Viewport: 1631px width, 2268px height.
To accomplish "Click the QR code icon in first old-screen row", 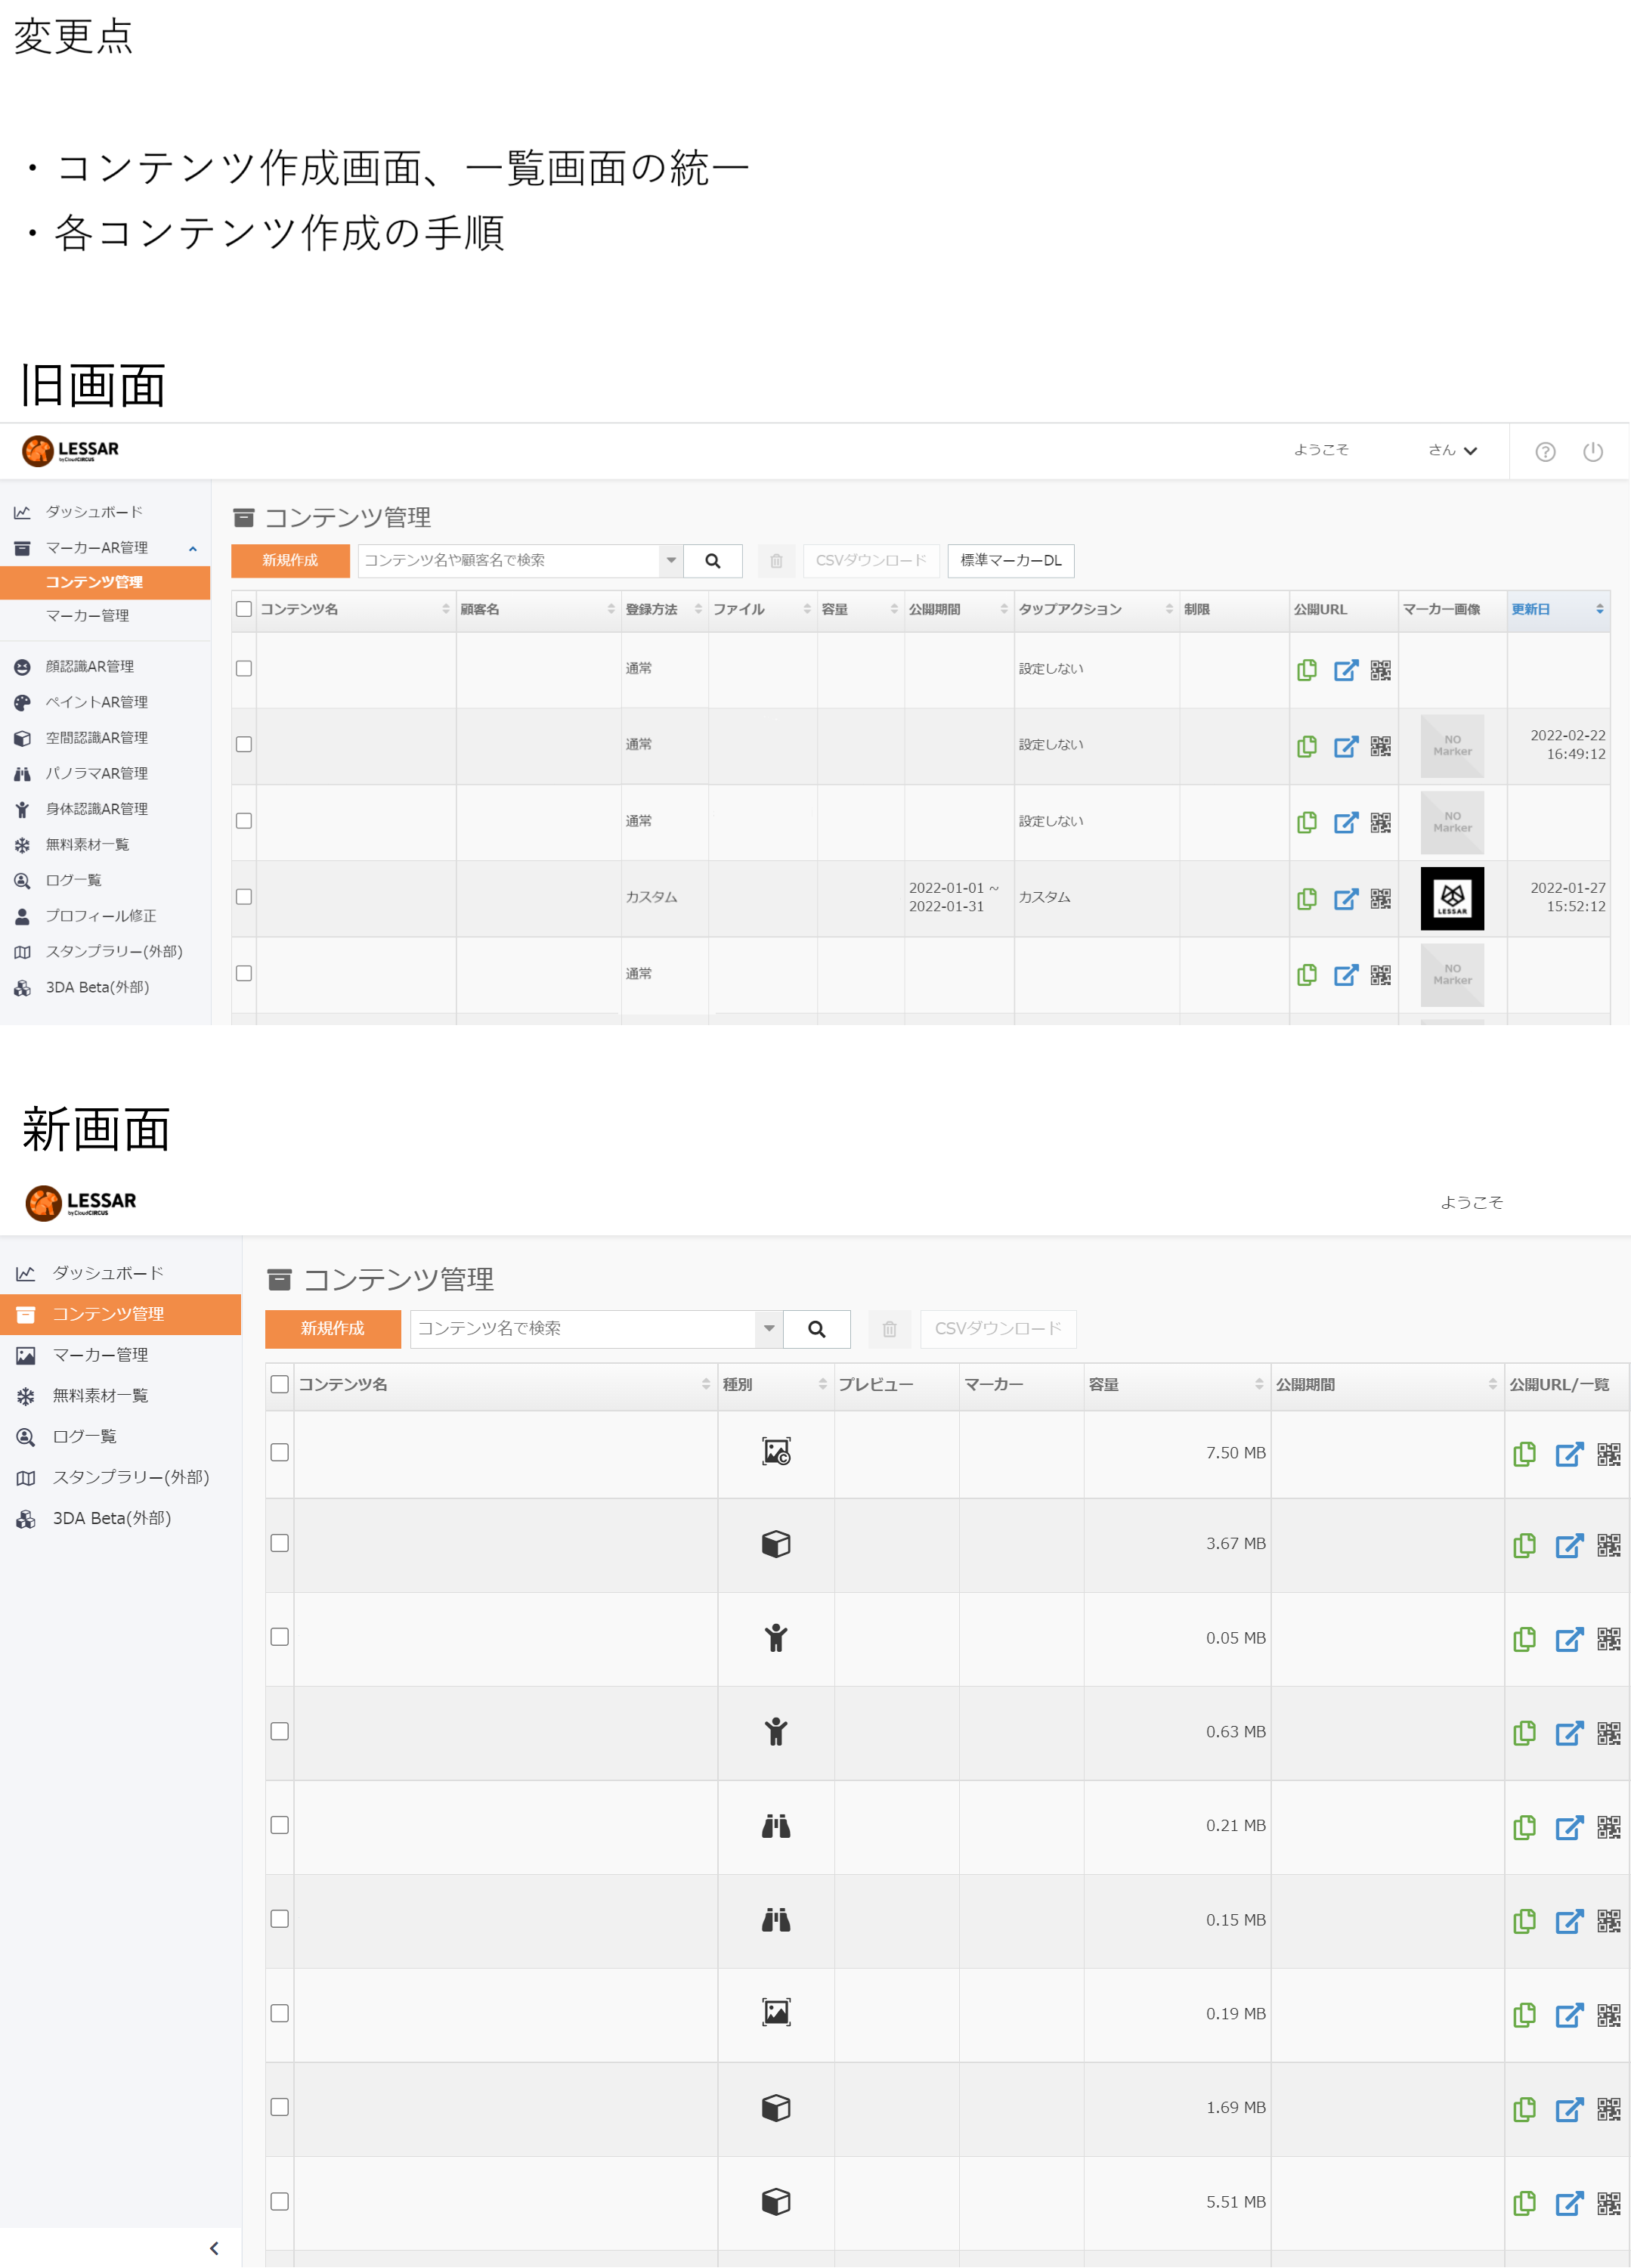I will [x=1380, y=670].
